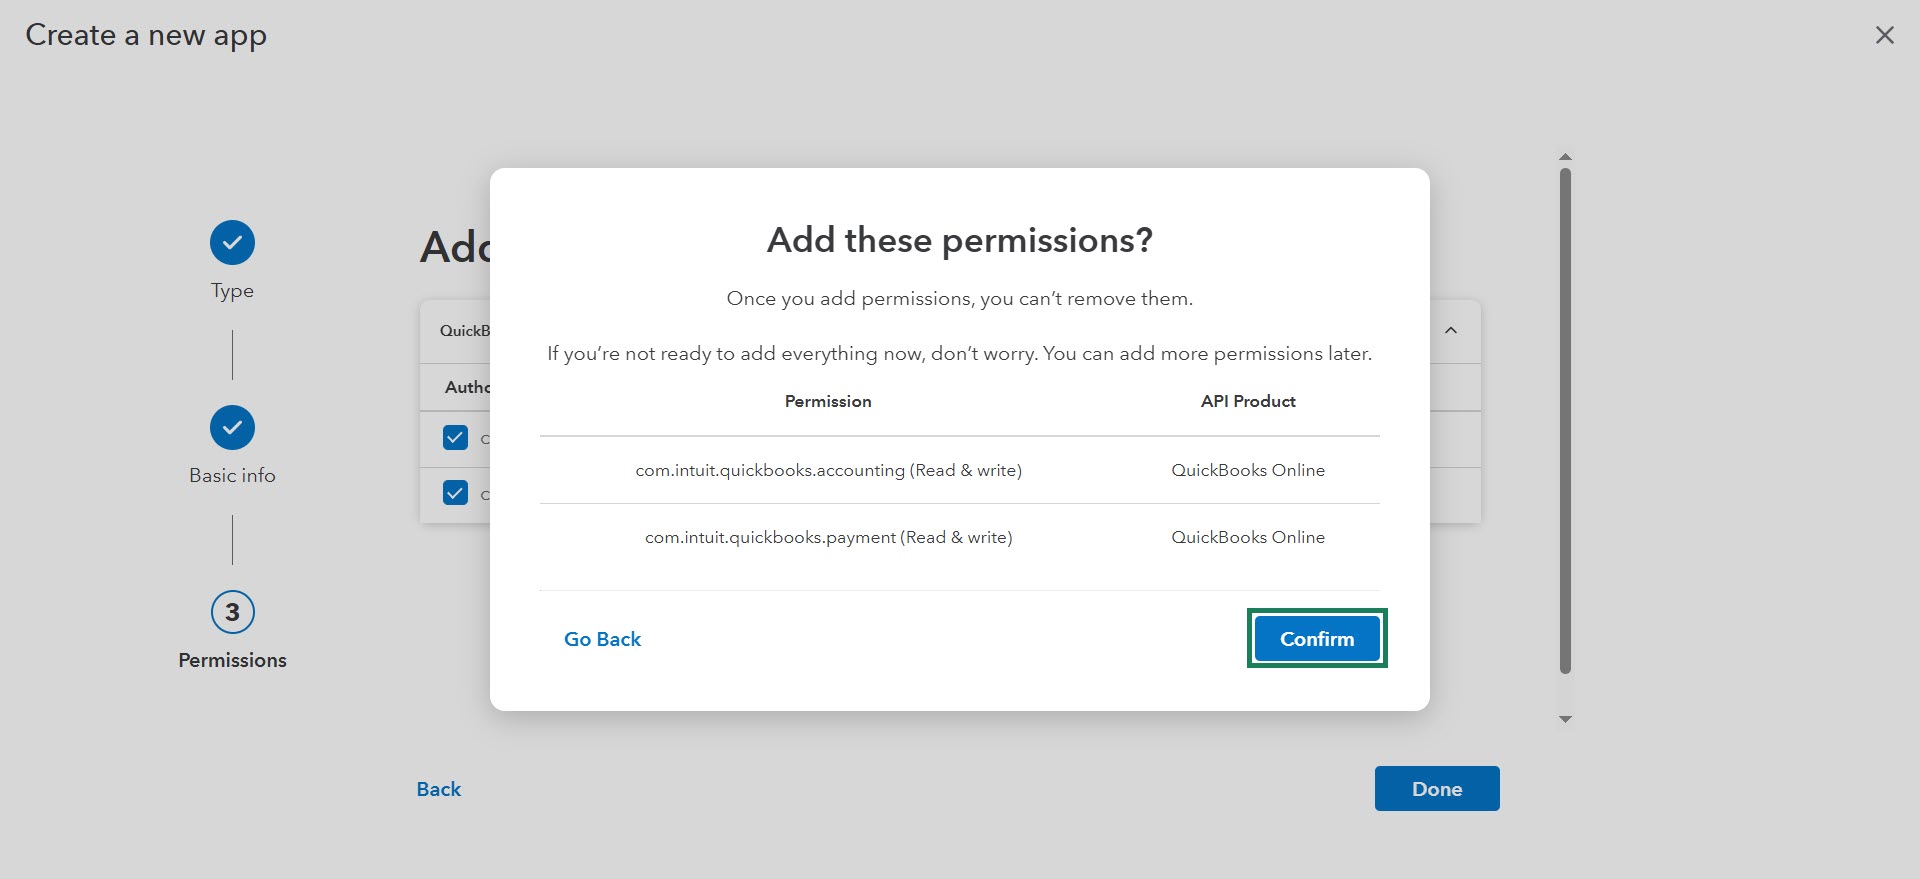1920x879 pixels.
Task: Click the vertical scrollbar thumb
Action: (x=1565, y=420)
